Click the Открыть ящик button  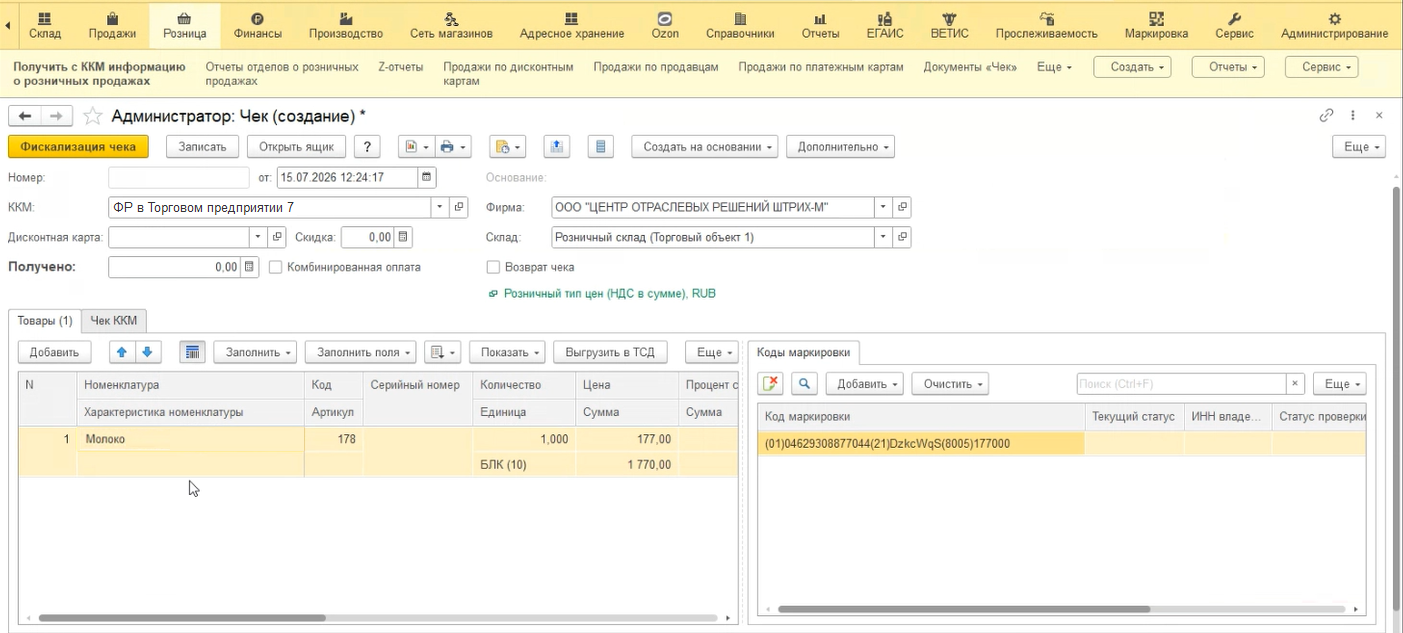296,147
